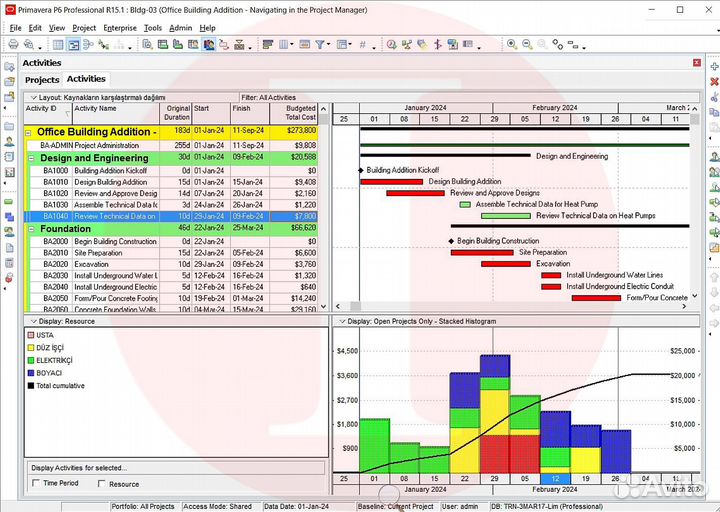720x512 pixels.
Task: Open the Columns icon dropdown arrow
Action: click(292, 45)
